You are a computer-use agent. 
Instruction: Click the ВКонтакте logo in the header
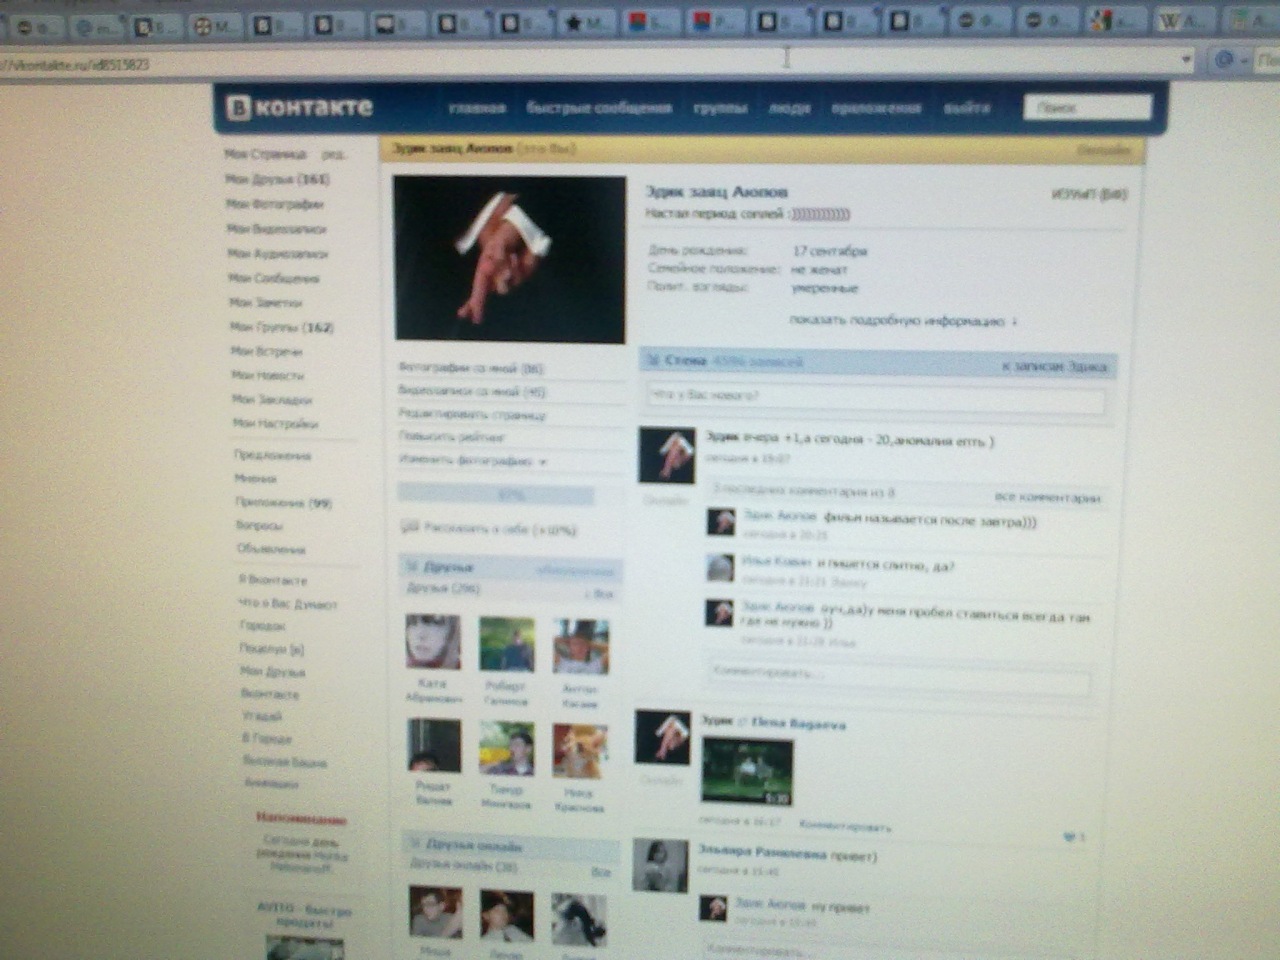click(300, 108)
